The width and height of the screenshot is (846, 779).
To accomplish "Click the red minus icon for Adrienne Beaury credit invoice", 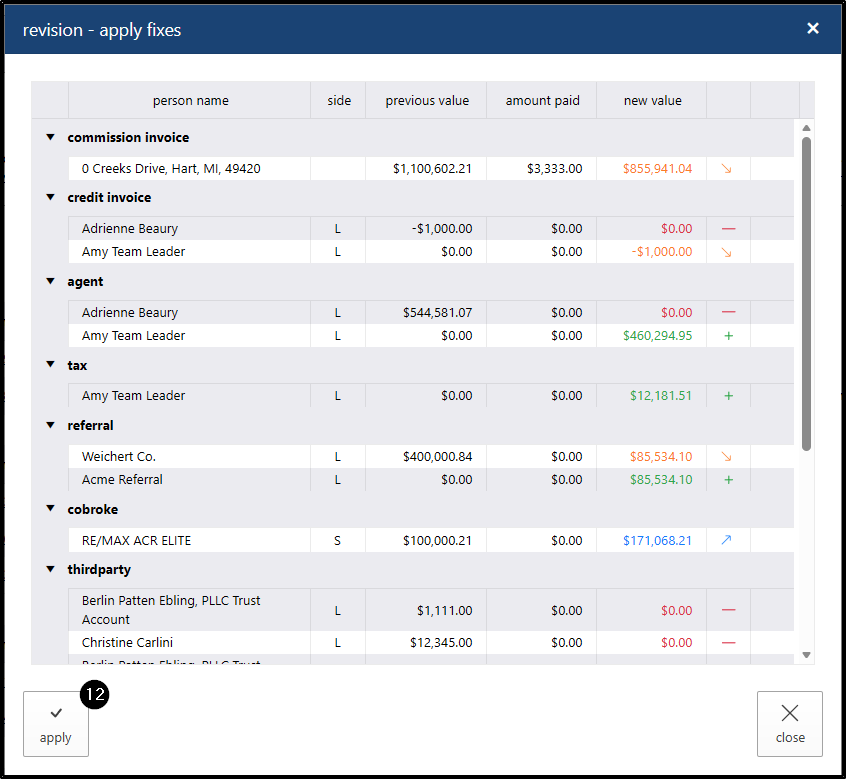I will (x=728, y=229).
